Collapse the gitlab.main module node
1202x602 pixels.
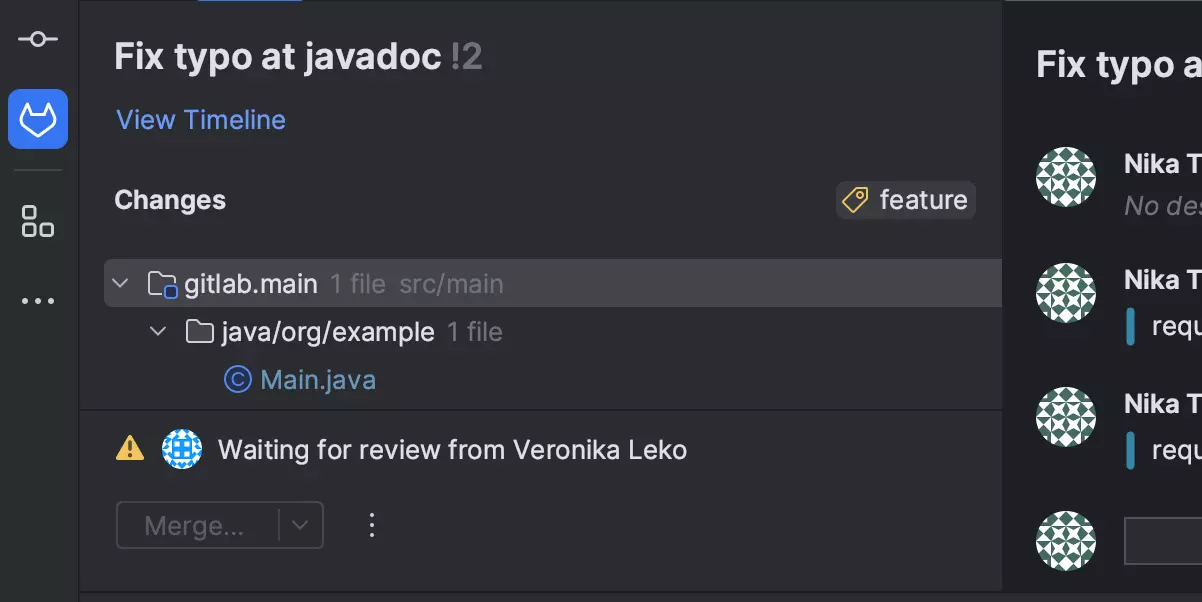[x=120, y=284]
